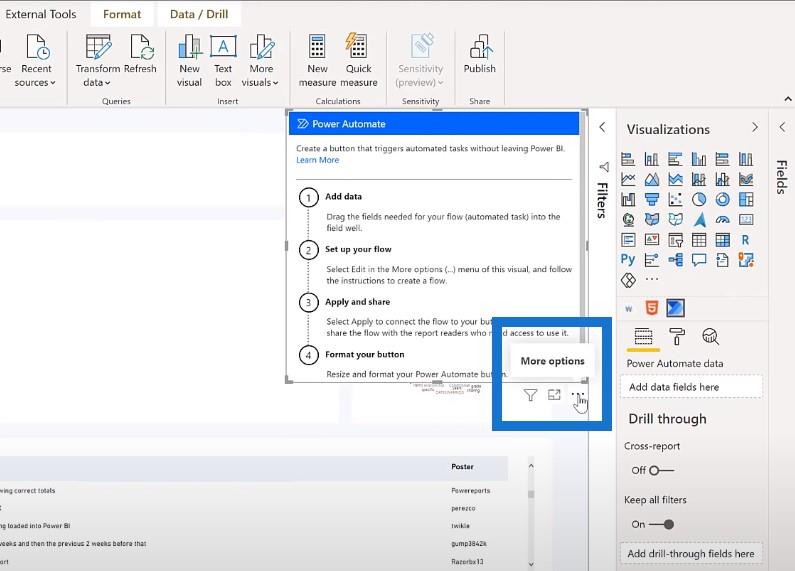This screenshot has width=795, height=571.
Task: Select the Ribbon chart visual
Action: pos(746,179)
